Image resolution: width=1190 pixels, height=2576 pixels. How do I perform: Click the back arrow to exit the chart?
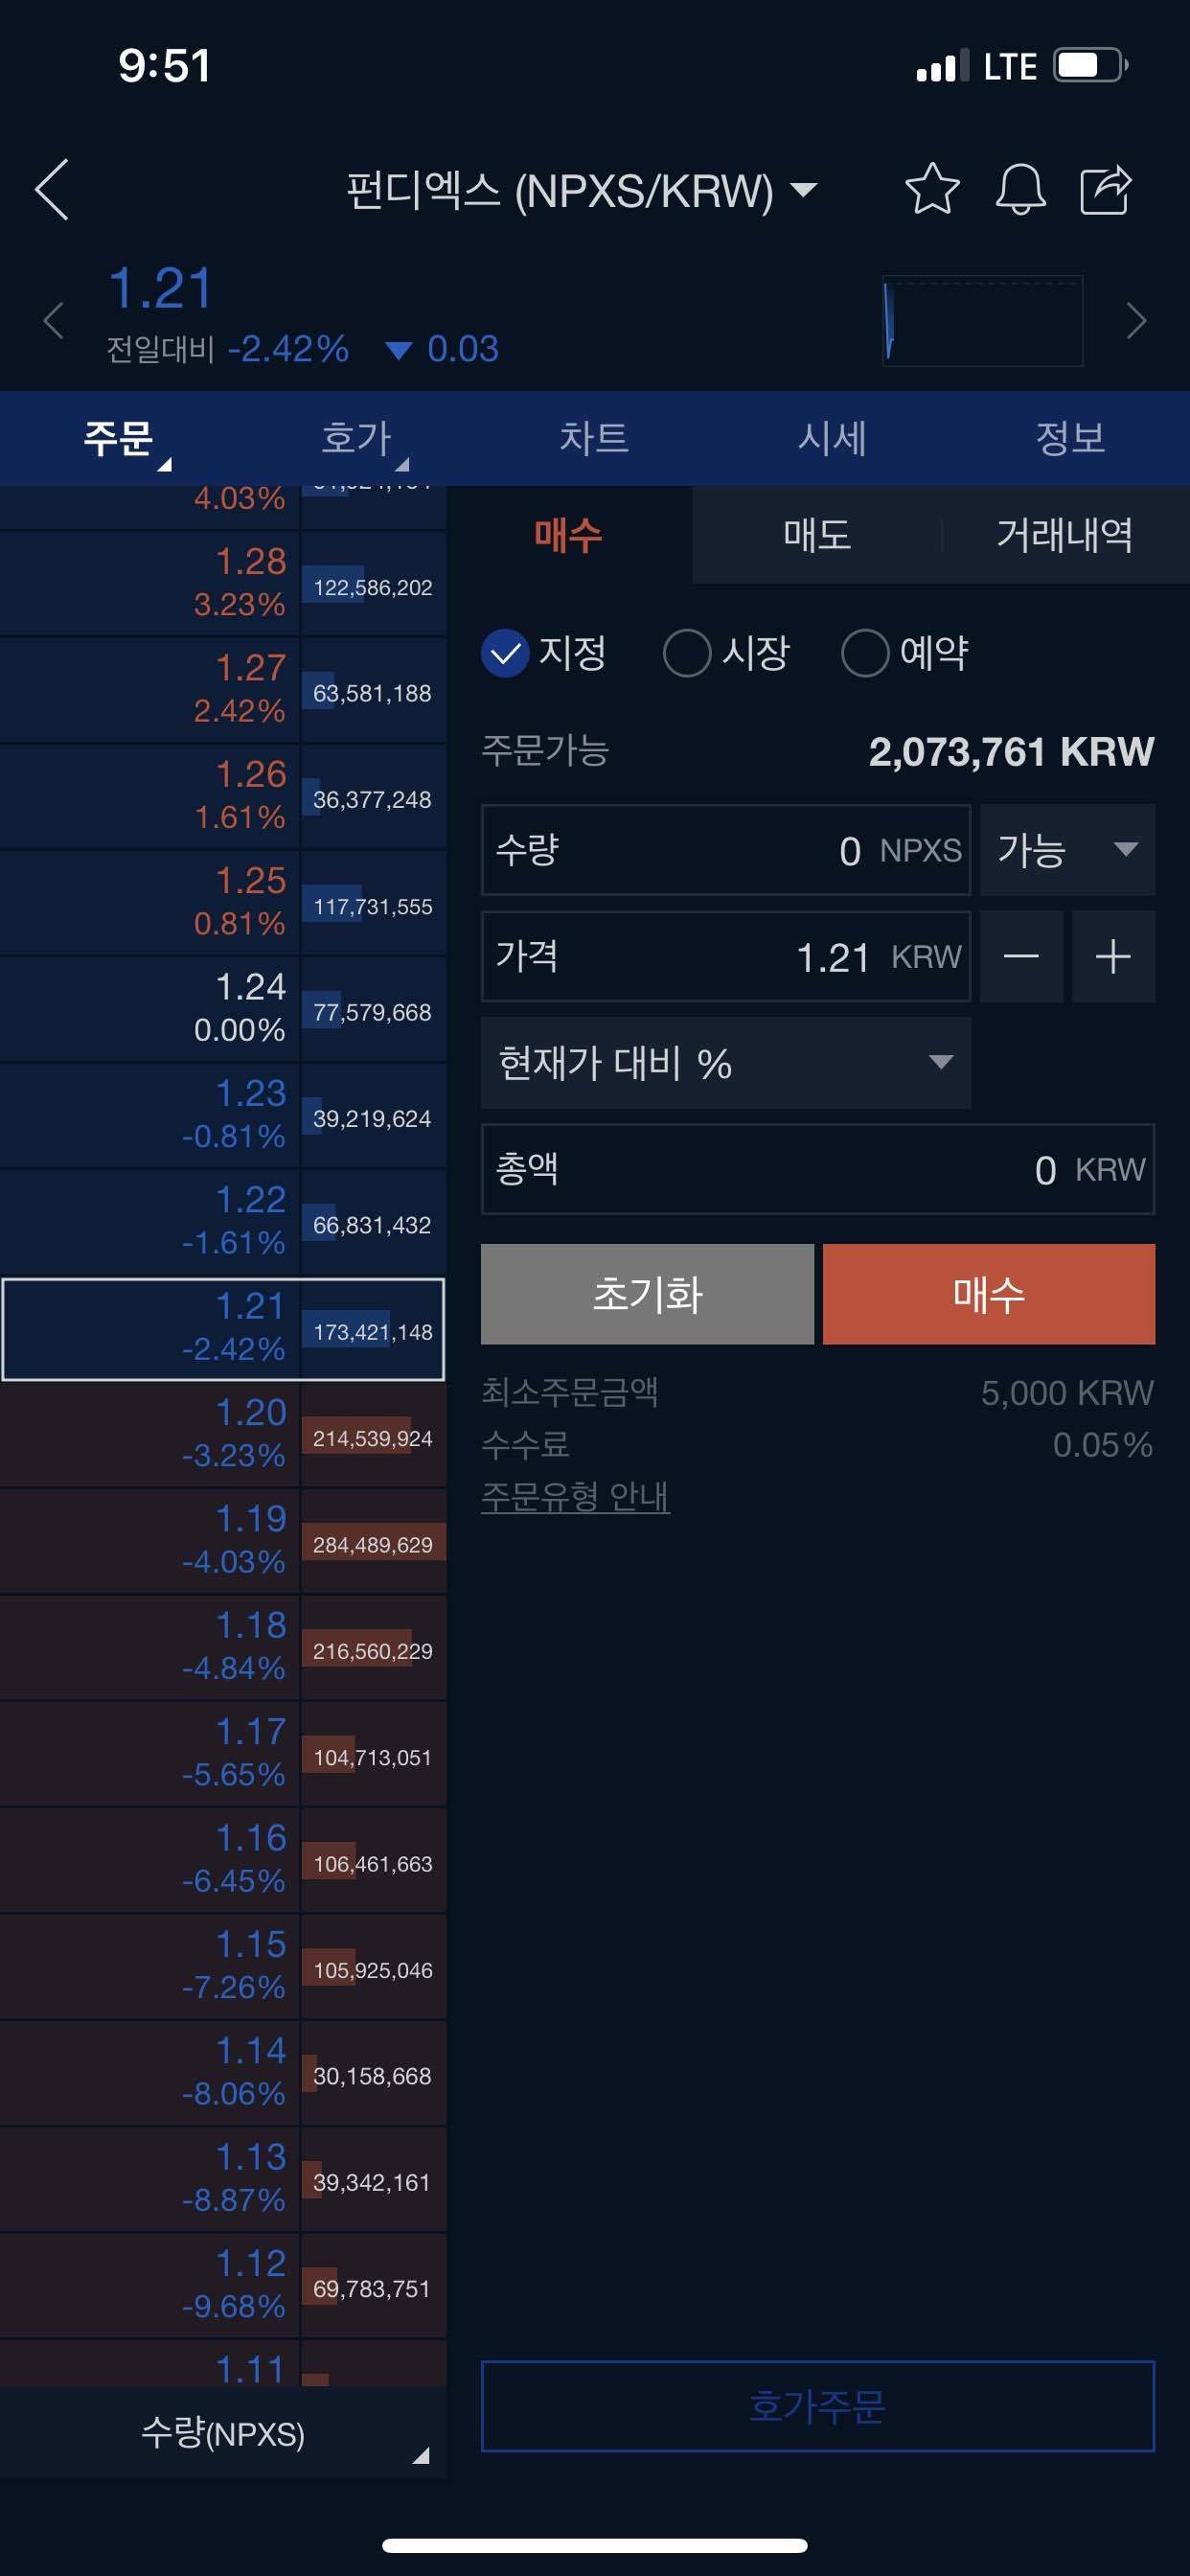click(53, 190)
